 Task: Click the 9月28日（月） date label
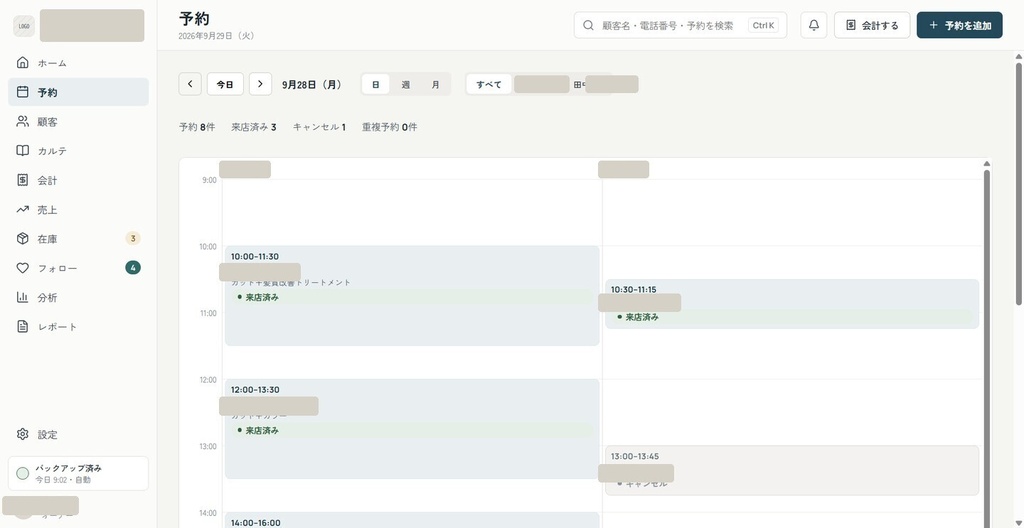[312, 84]
